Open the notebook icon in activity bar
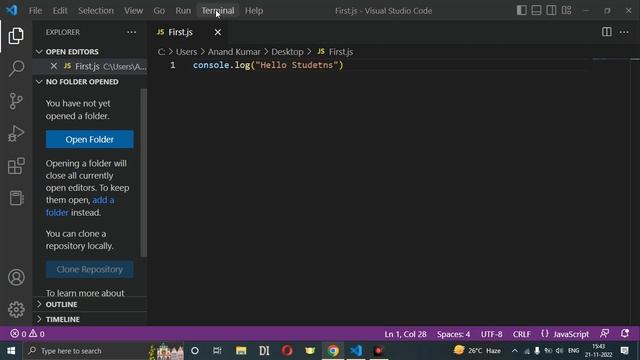The image size is (640, 360). tap(16, 198)
